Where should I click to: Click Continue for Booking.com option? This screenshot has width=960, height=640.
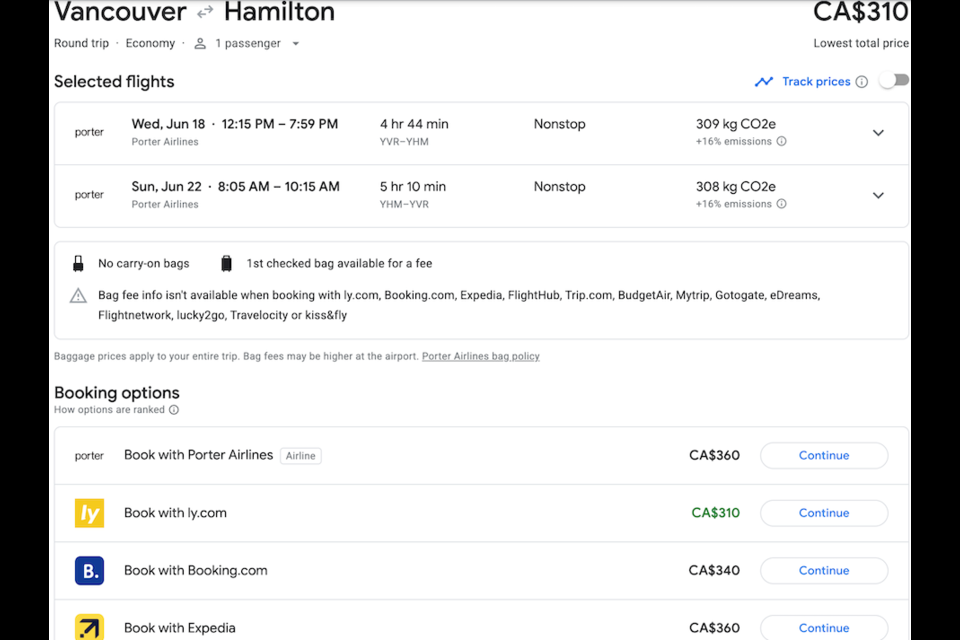pyautogui.click(x=823, y=571)
